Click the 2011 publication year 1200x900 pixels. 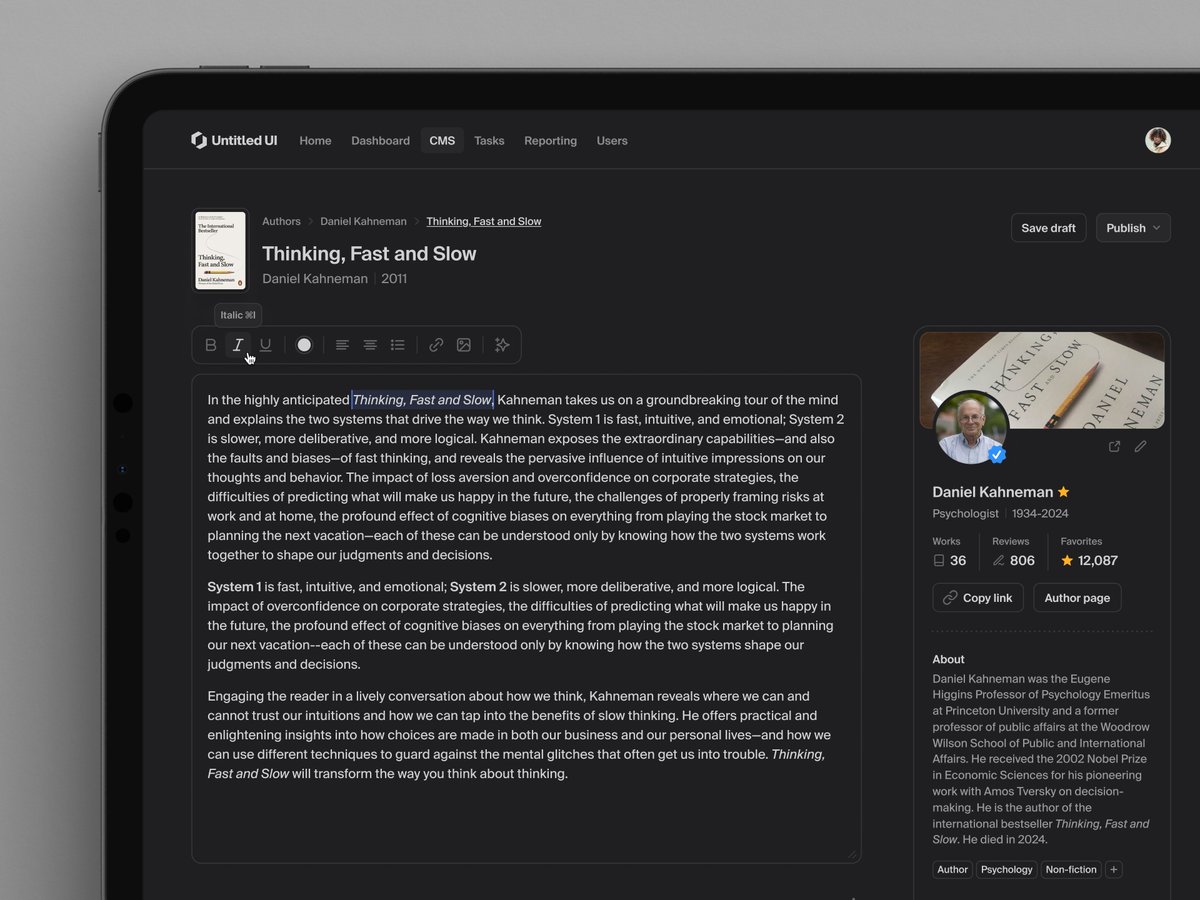pyautogui.click(x=394, y=279)
